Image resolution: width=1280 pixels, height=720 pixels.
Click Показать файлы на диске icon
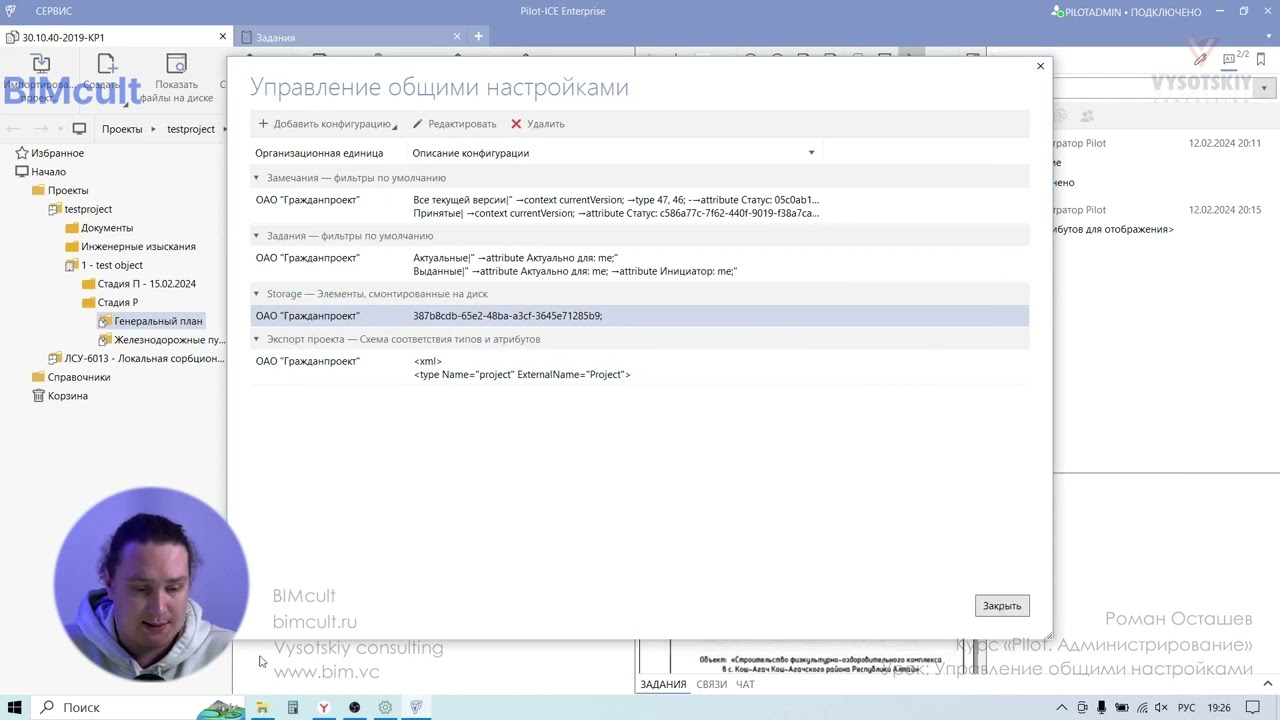176,65
